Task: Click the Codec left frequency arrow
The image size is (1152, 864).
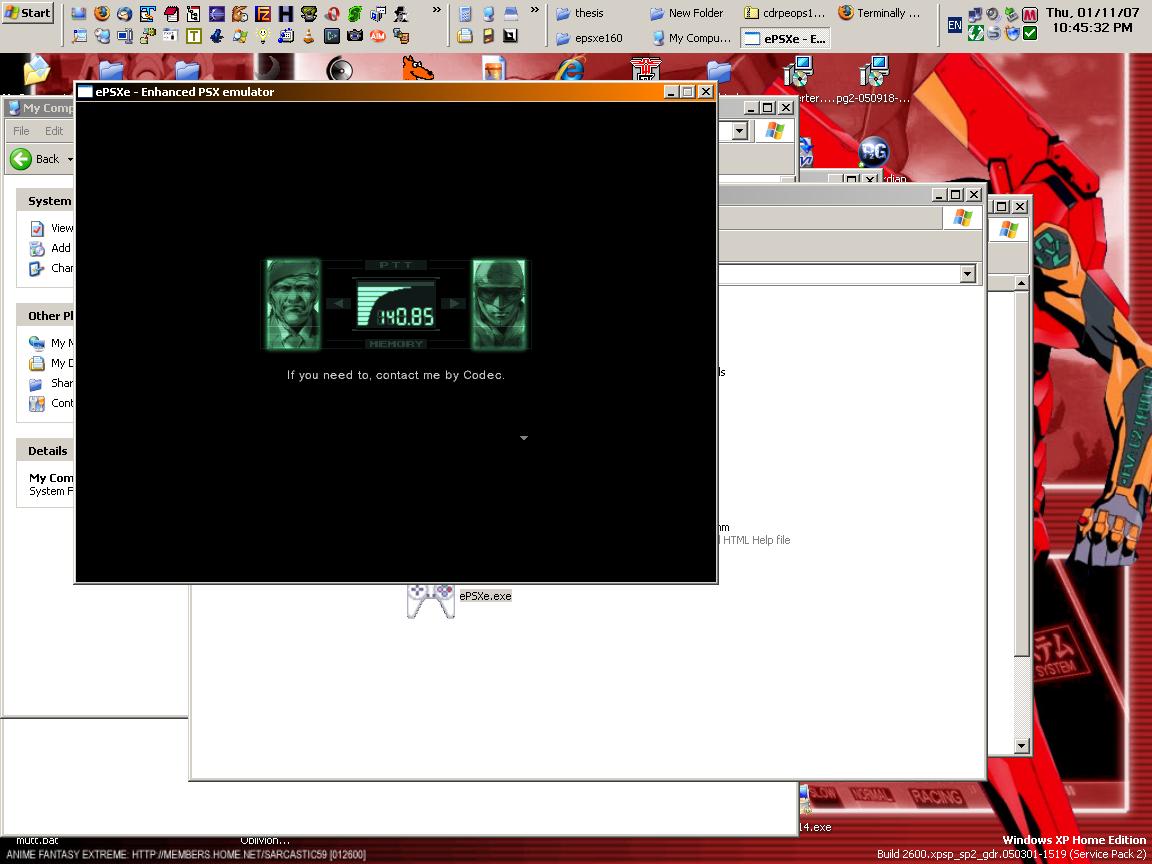Action: [x=339, y=304]
